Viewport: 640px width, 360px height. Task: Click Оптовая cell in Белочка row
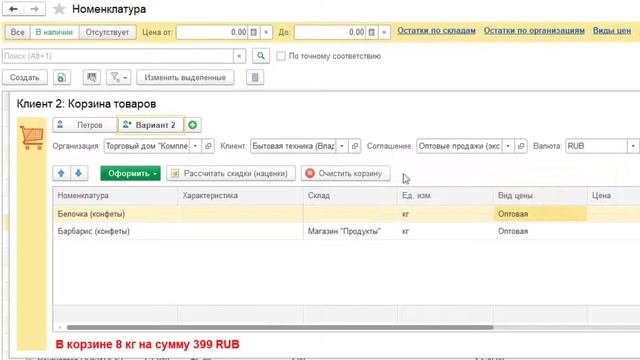tap(540, 214)
